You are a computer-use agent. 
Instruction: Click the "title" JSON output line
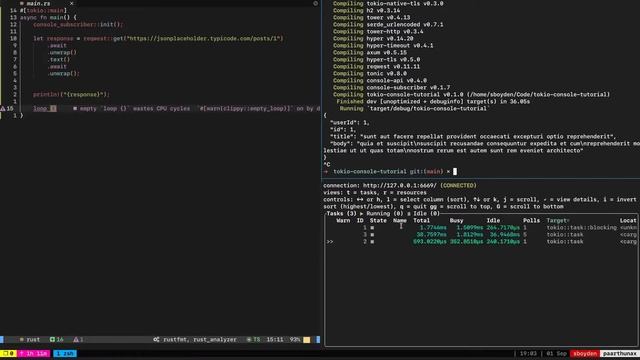(473, 136)
